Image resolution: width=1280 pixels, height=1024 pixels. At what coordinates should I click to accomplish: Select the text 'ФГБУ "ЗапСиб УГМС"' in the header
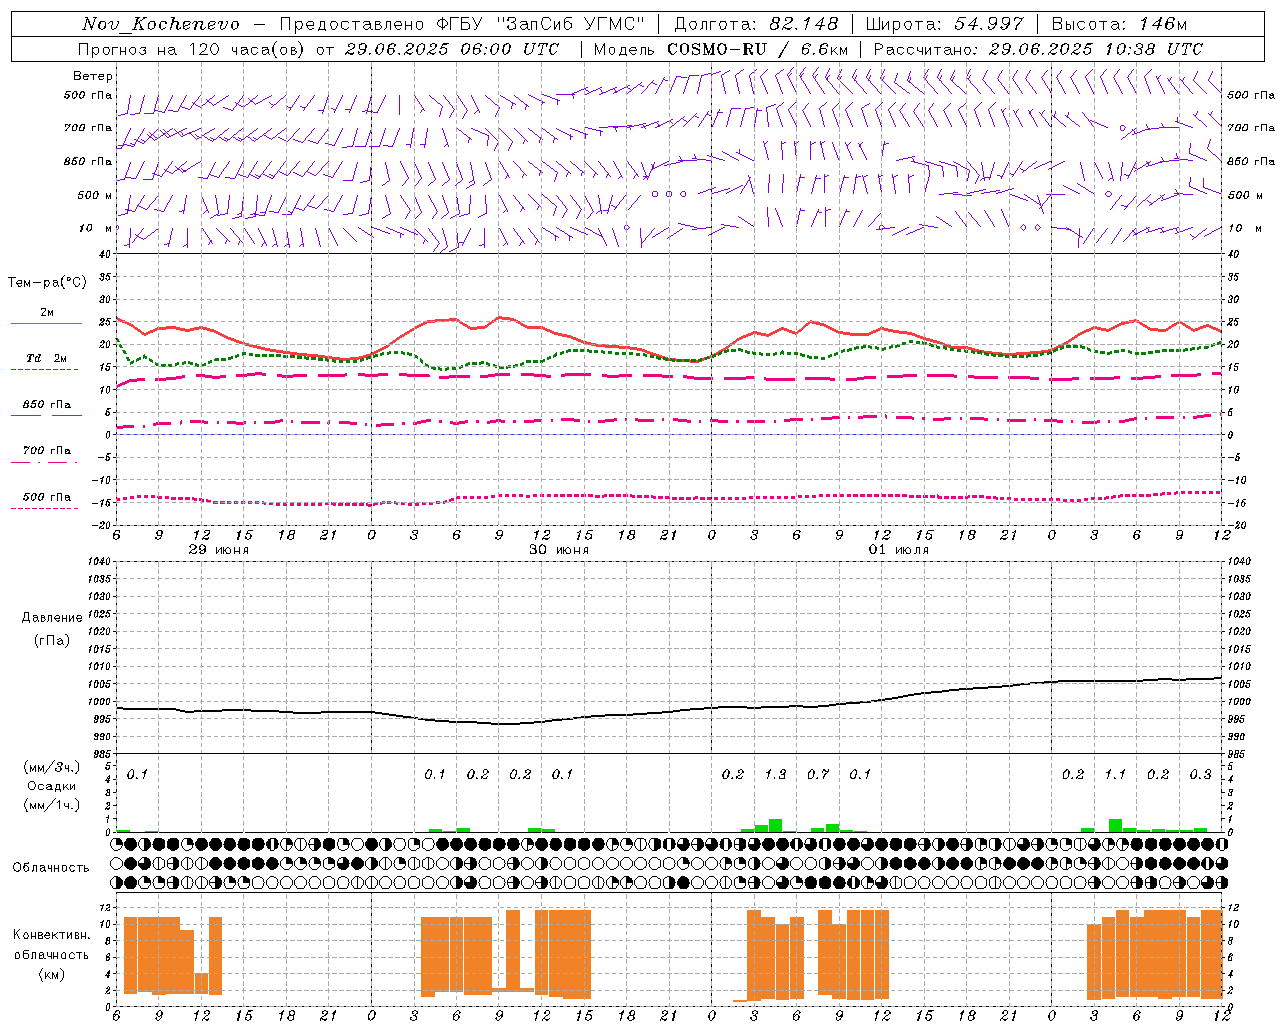540,24
